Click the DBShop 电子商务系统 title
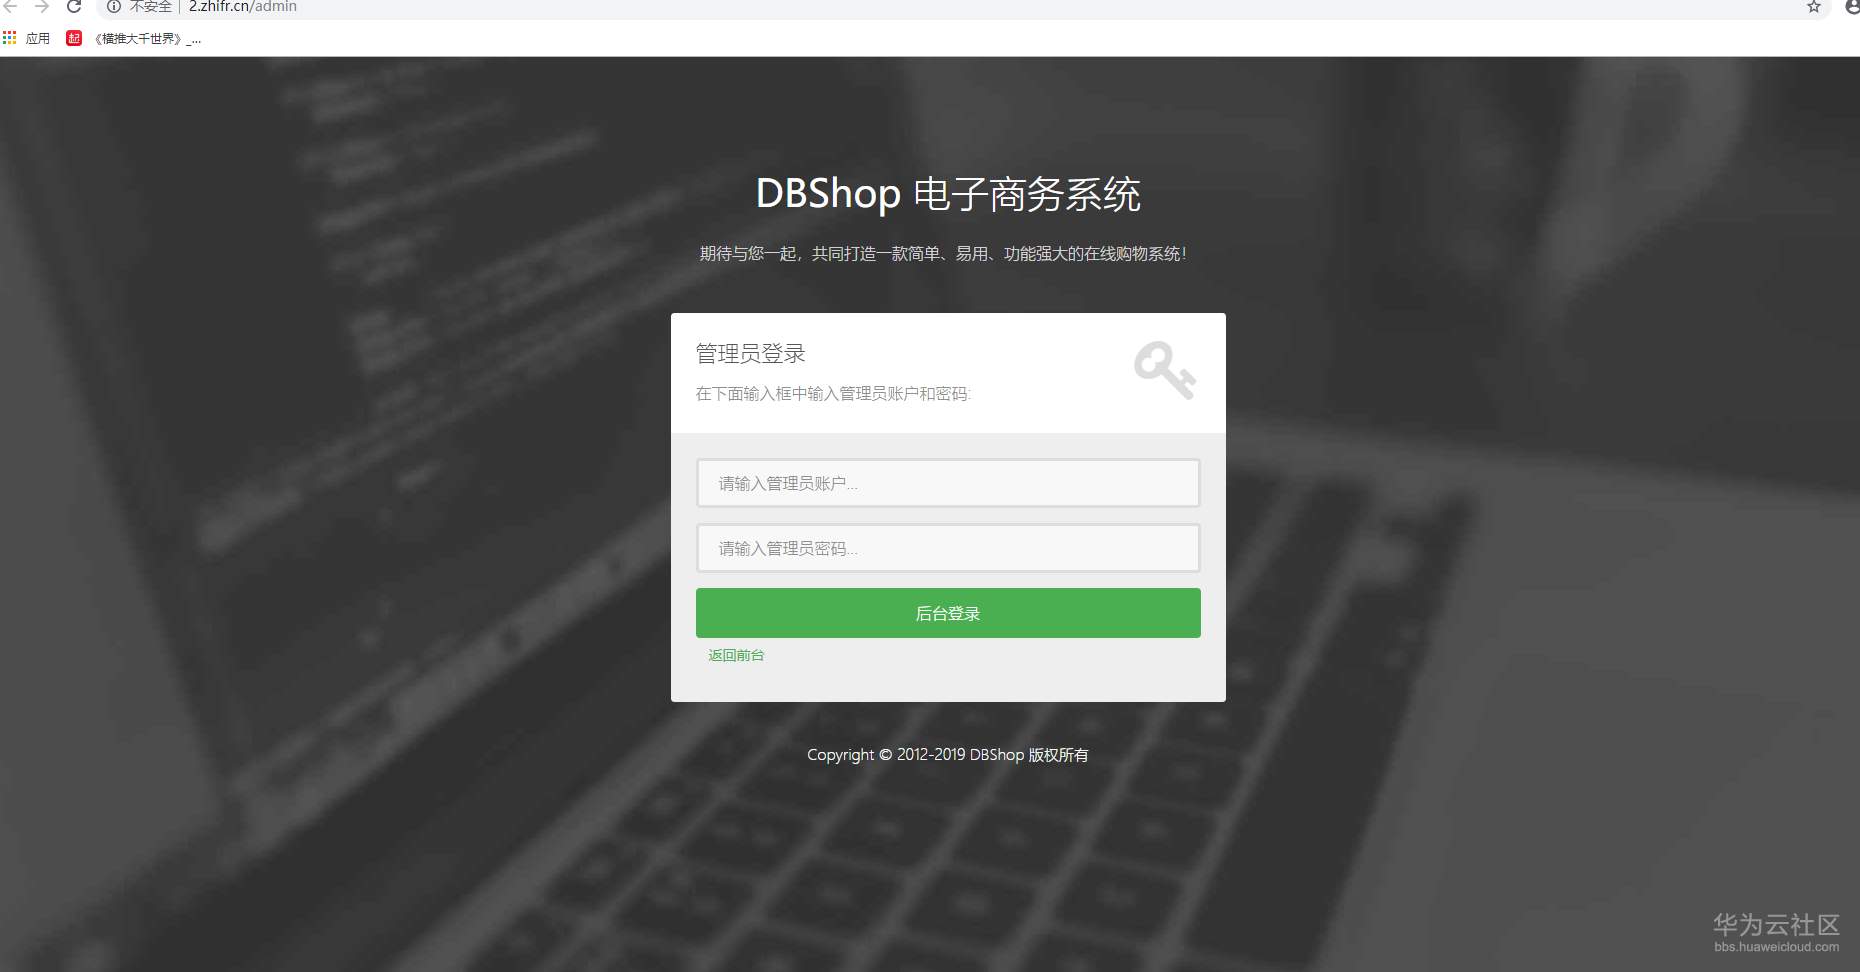The height and width of the screenshot is (972, 1860). click(x=948, y=194)
